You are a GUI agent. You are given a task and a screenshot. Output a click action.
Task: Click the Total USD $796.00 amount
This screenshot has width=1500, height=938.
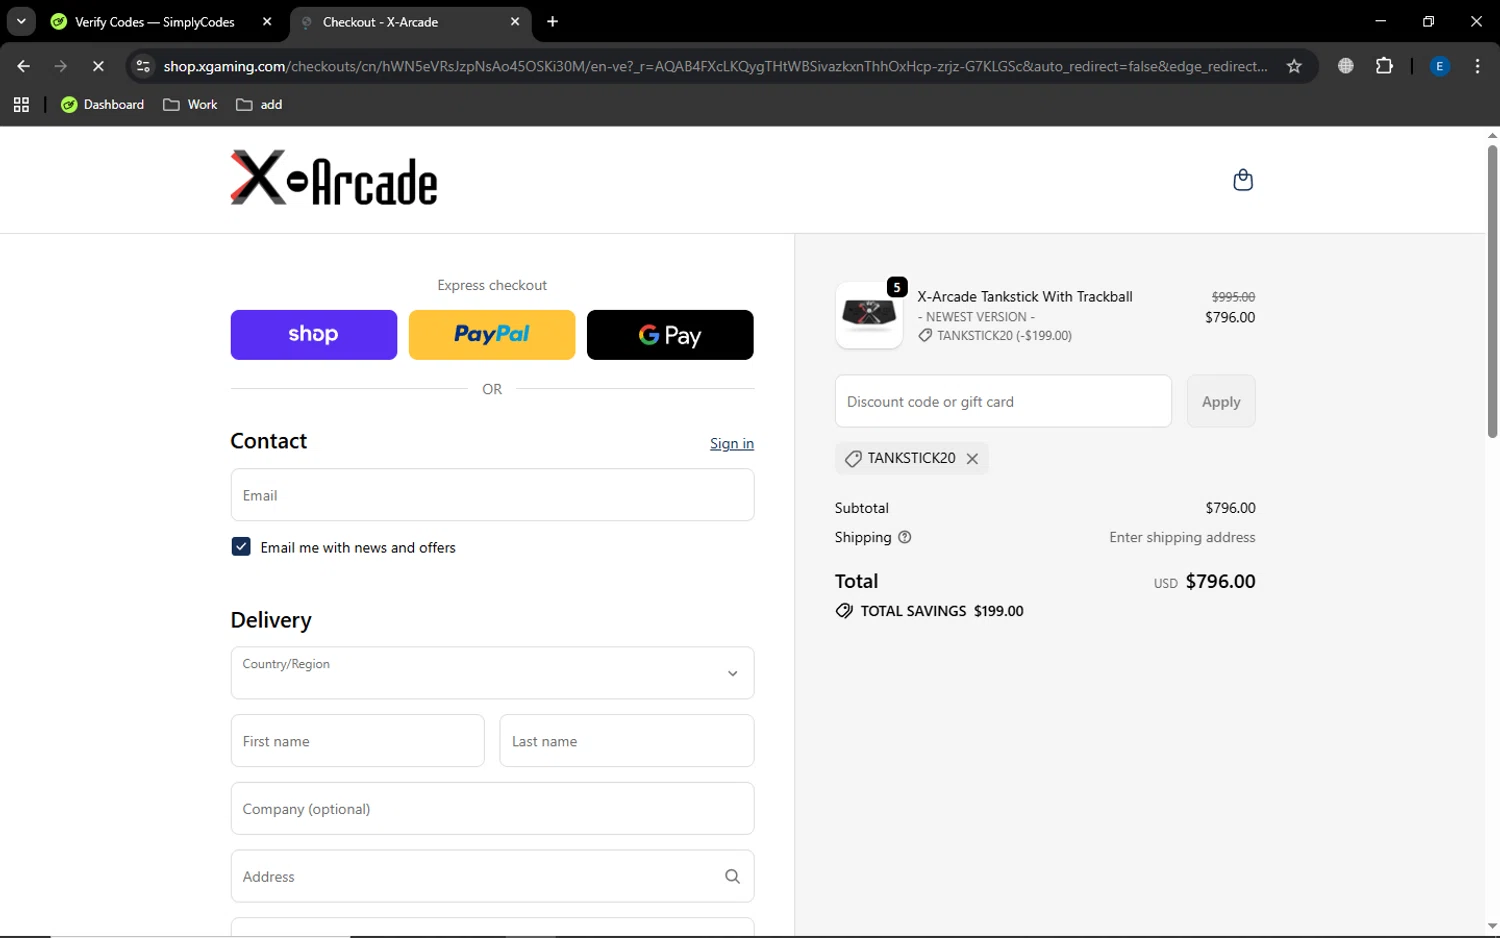1220,582
